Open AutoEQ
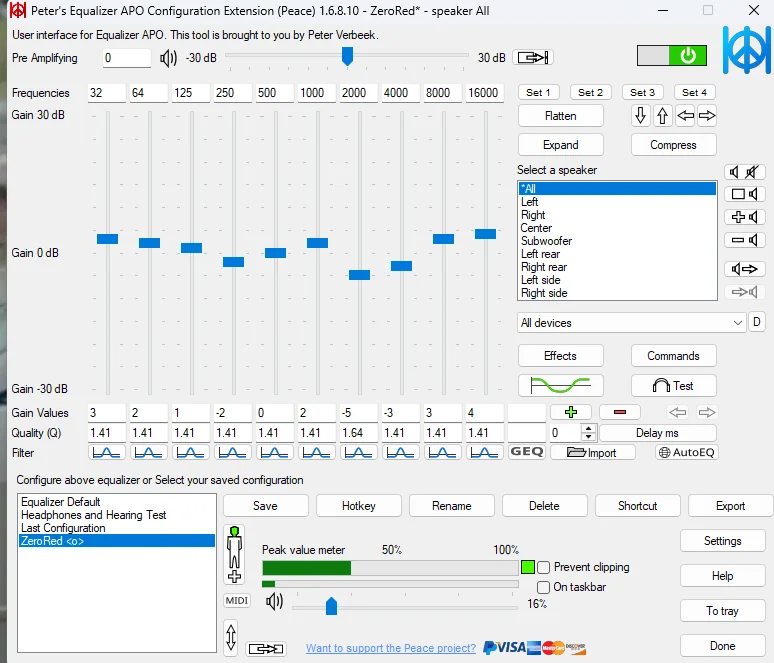This screenshot has width=774, height=663. pos(687,452)
